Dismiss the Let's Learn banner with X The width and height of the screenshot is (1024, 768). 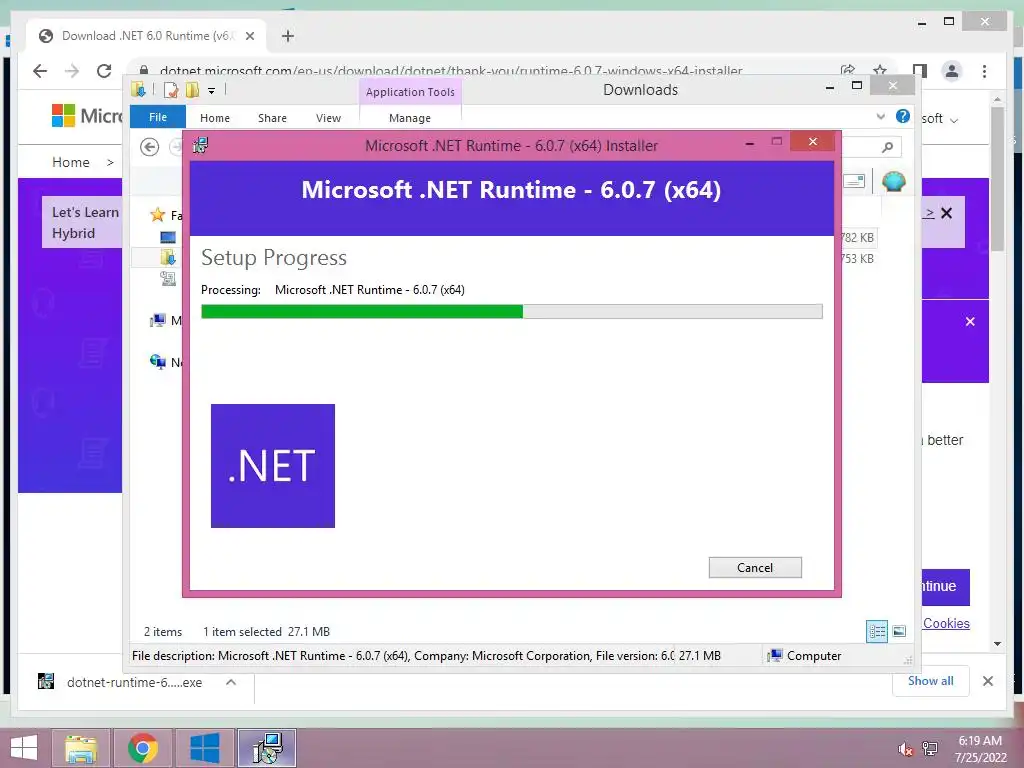946,213
